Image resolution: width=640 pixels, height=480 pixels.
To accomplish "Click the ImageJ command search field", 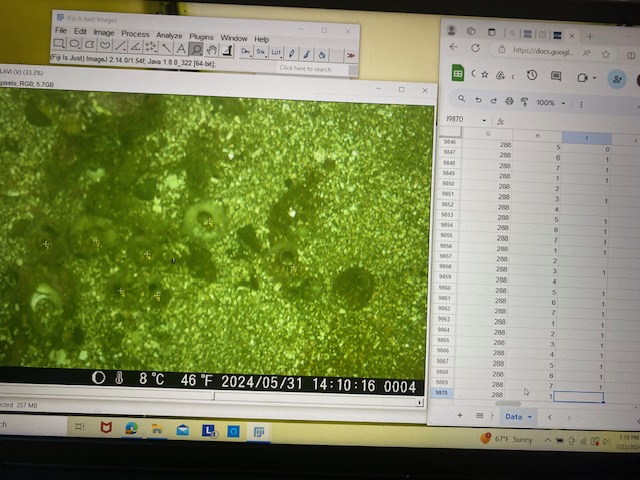I will (313, 69).
